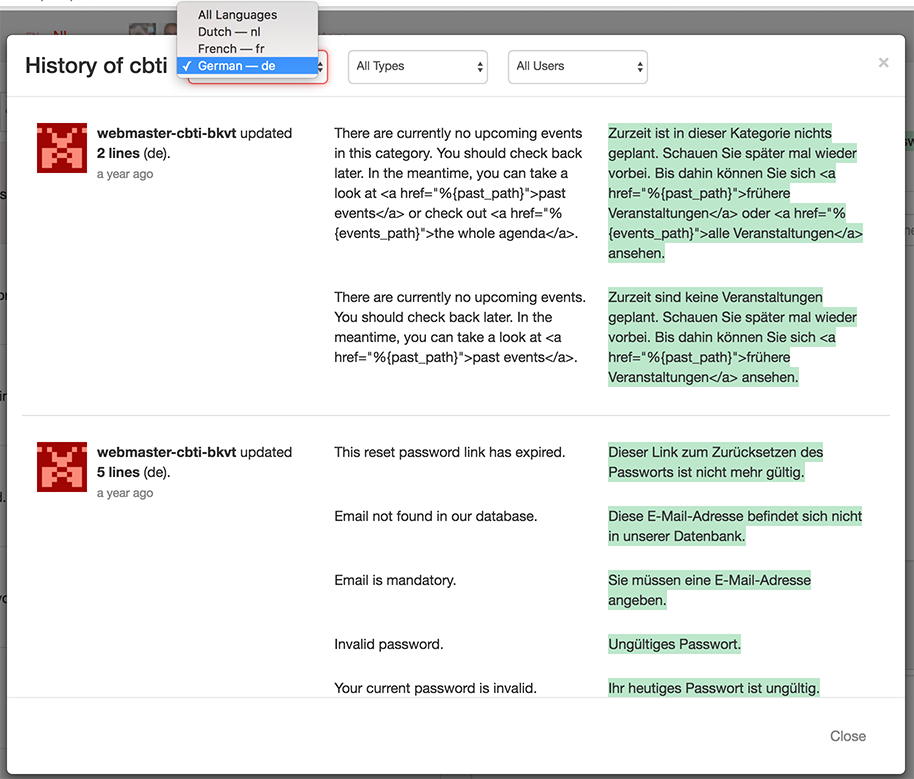Screen dimensions: 914x779
Task: Click 'Your current password is invalid.' text
Action: coord(435,689)
